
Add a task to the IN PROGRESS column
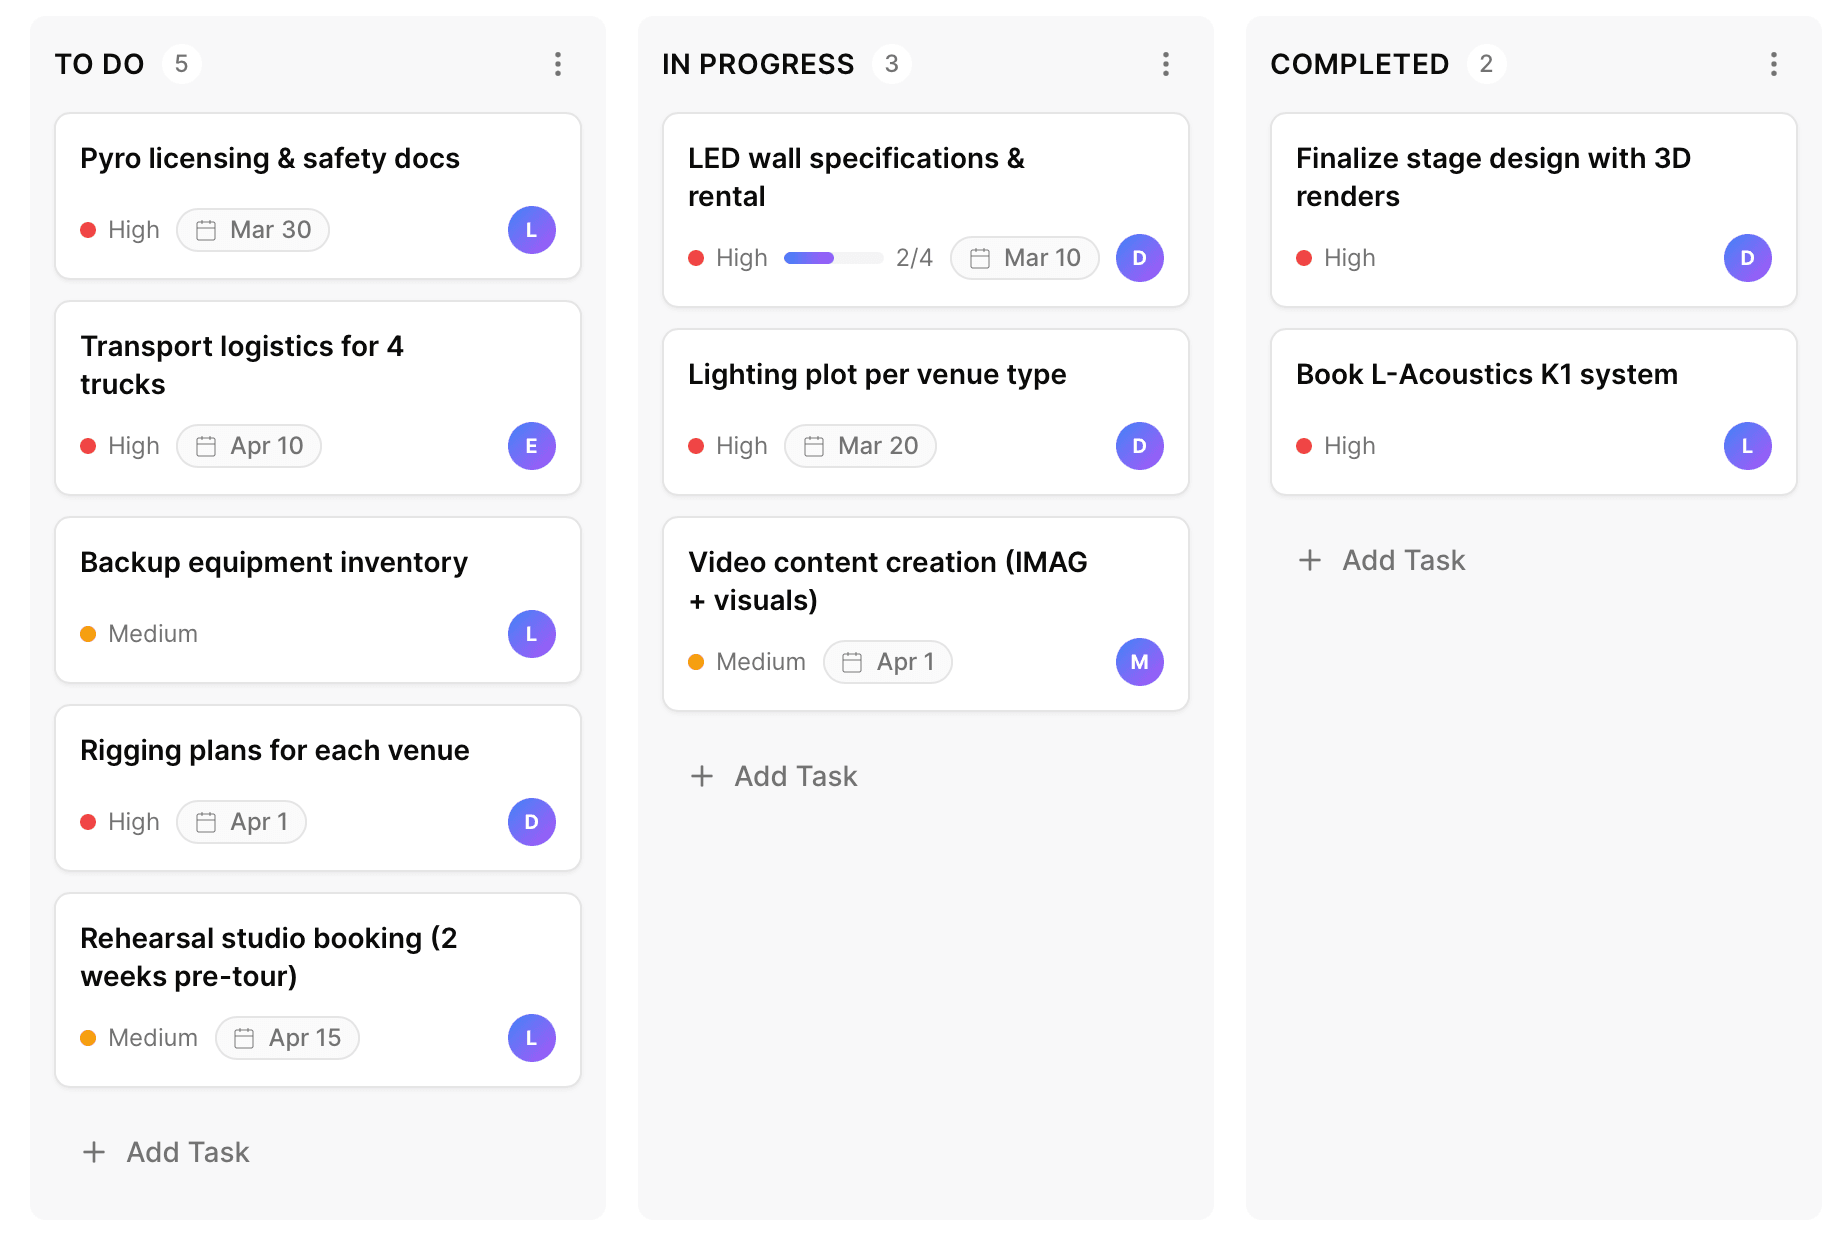coord(772,775)
